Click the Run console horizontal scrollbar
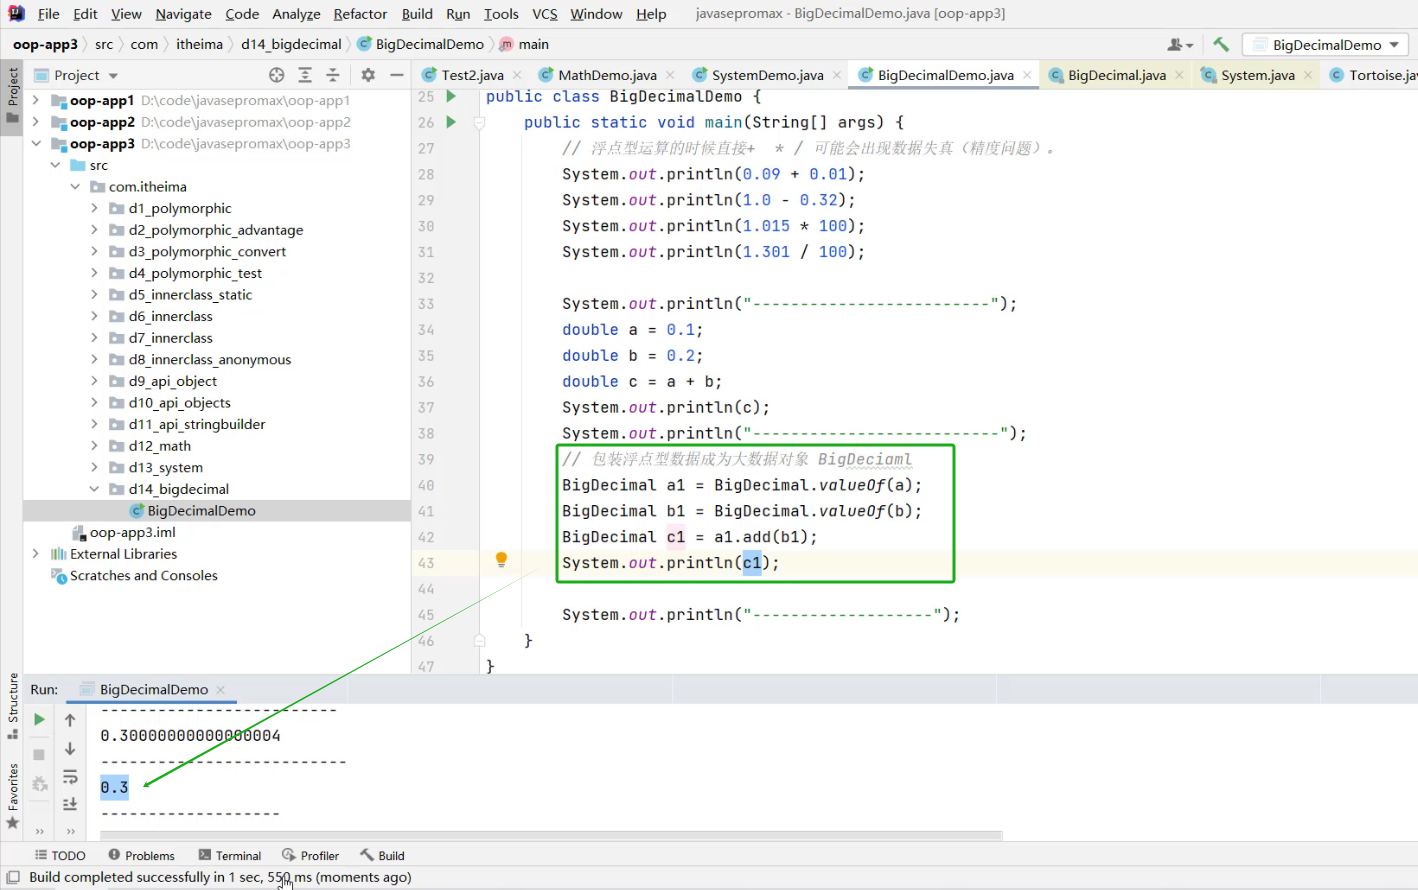Screen dimensions: 1418x890 551,835
